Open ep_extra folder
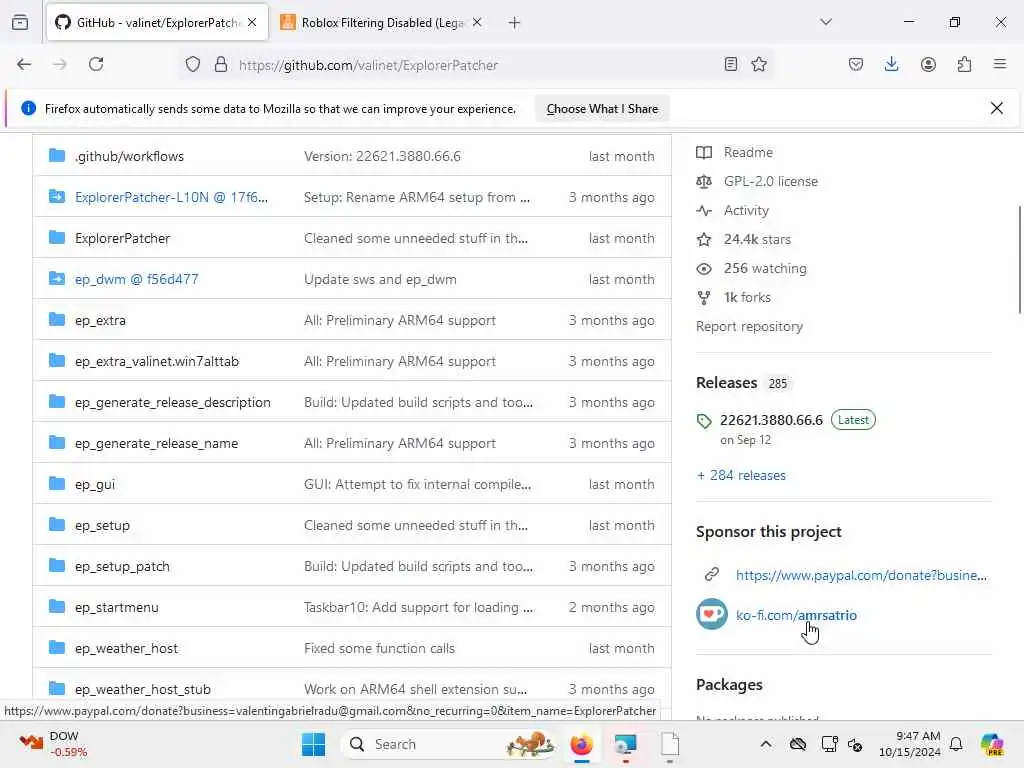The image size is (1024, 768). click(100, 321)
